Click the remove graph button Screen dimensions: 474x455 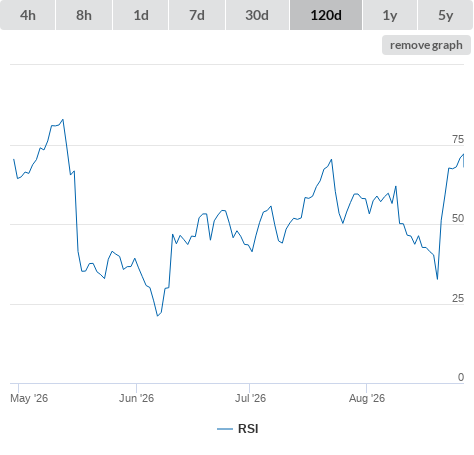(x=426, y=45)
